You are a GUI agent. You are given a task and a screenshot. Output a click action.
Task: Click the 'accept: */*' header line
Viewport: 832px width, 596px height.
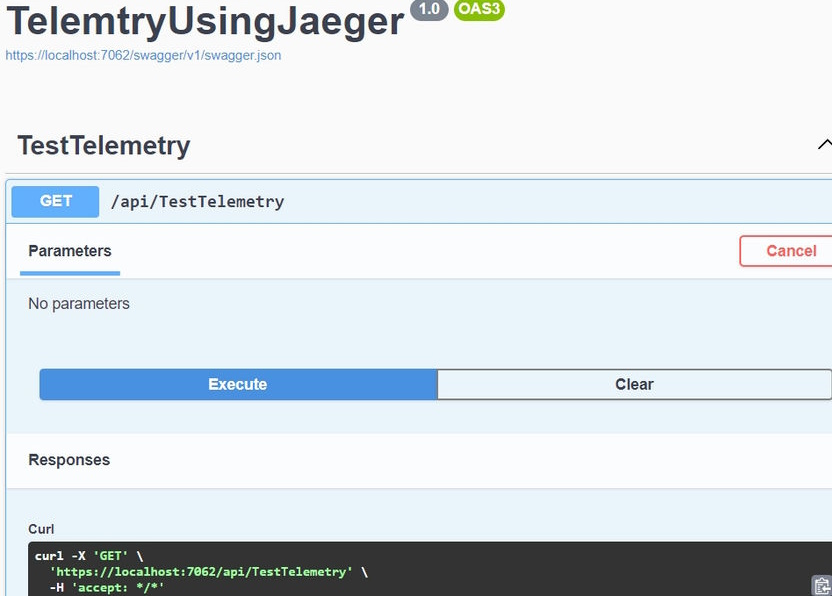pyautogui.click(x=118, y=588)
